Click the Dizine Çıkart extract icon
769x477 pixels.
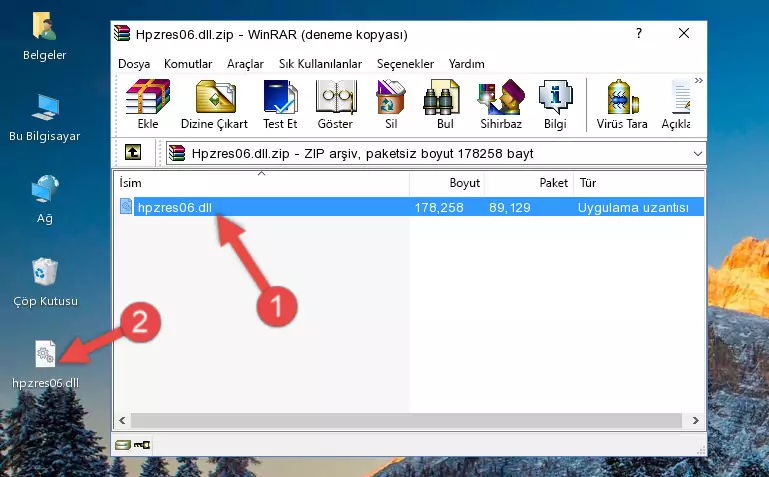click(214, 104)
